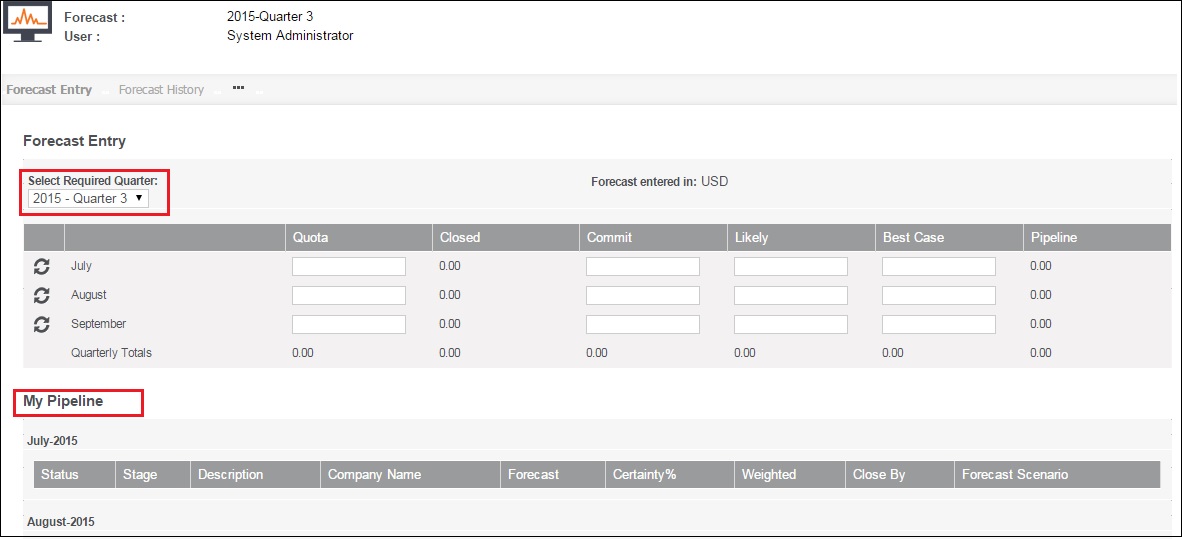Switch to the Forecast History tab

(x=161, y=90)
